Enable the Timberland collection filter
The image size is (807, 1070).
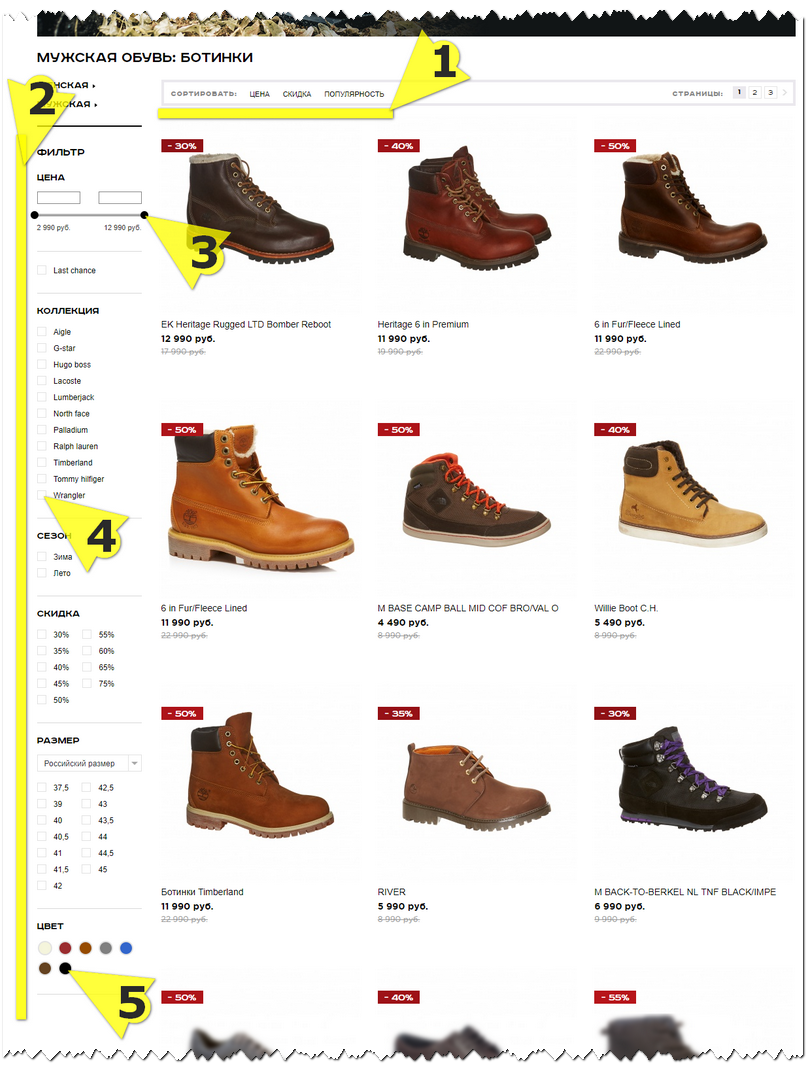coord(42,463)
